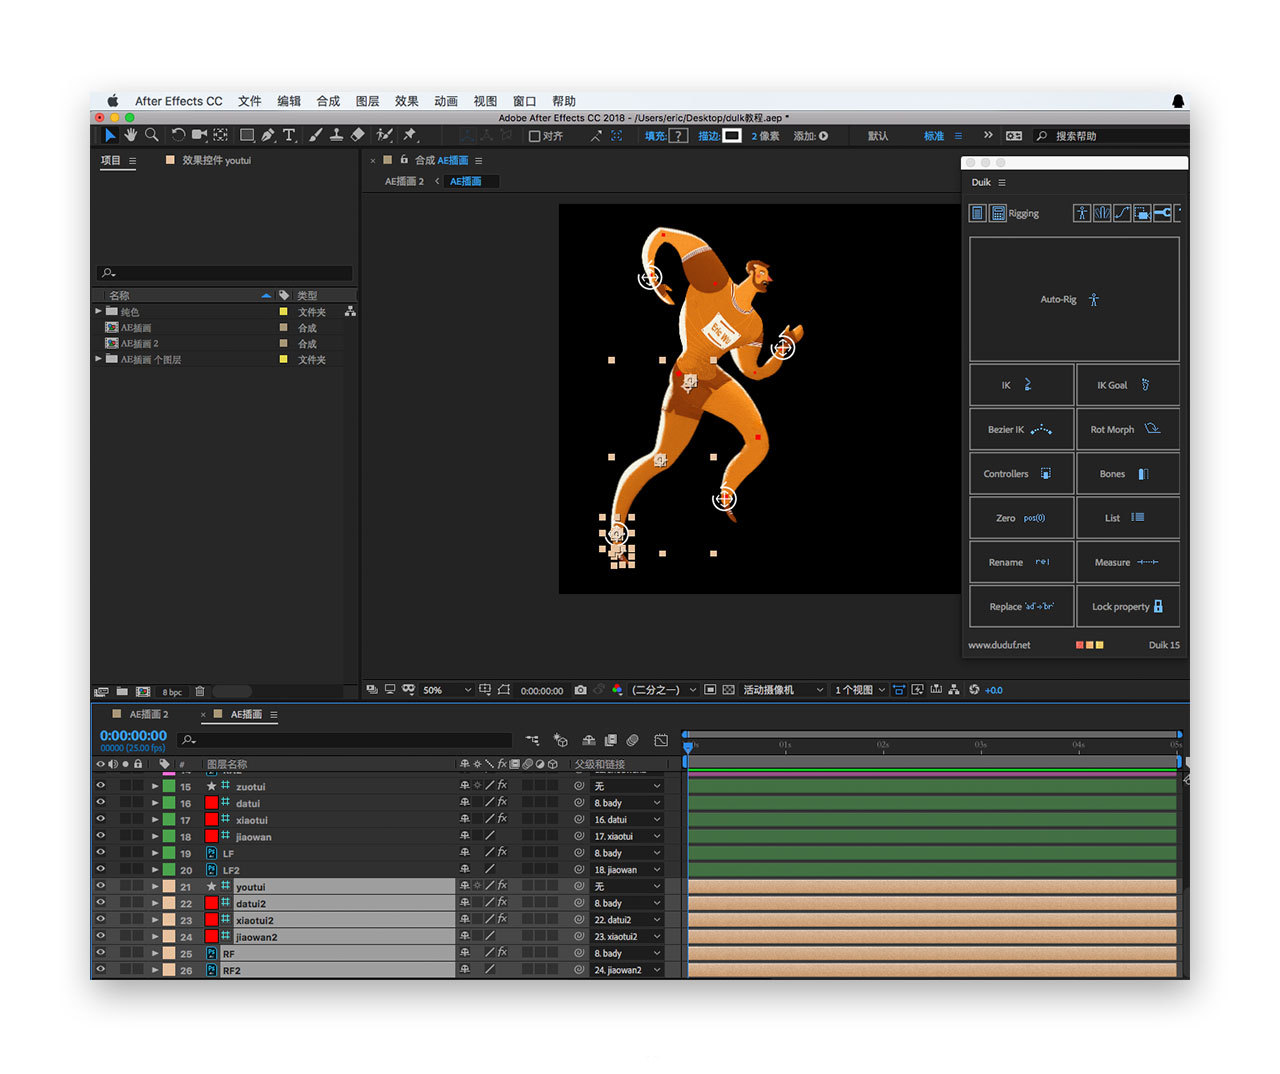Open the After Effects CC app menu
The image size is (1280, 1074).
click(179, 101)
